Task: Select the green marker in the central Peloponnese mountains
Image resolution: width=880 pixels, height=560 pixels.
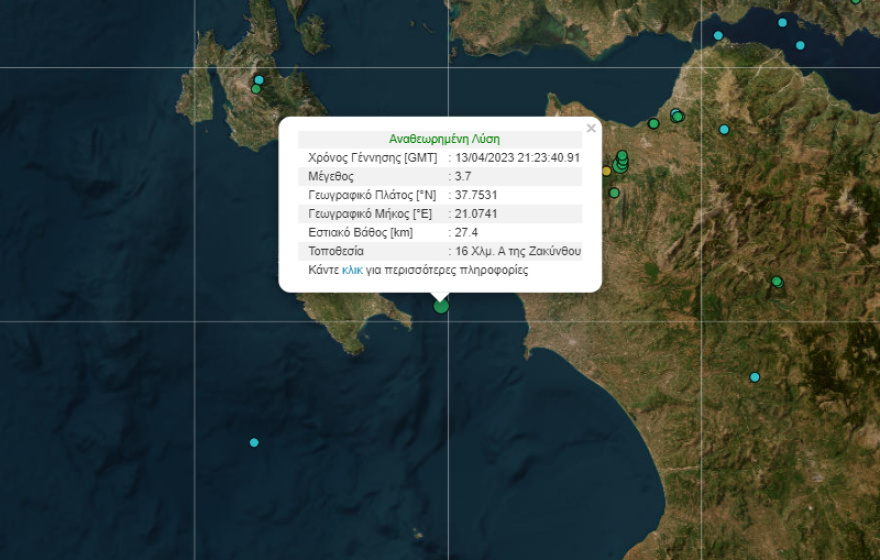Action: (x=777, y=281)
